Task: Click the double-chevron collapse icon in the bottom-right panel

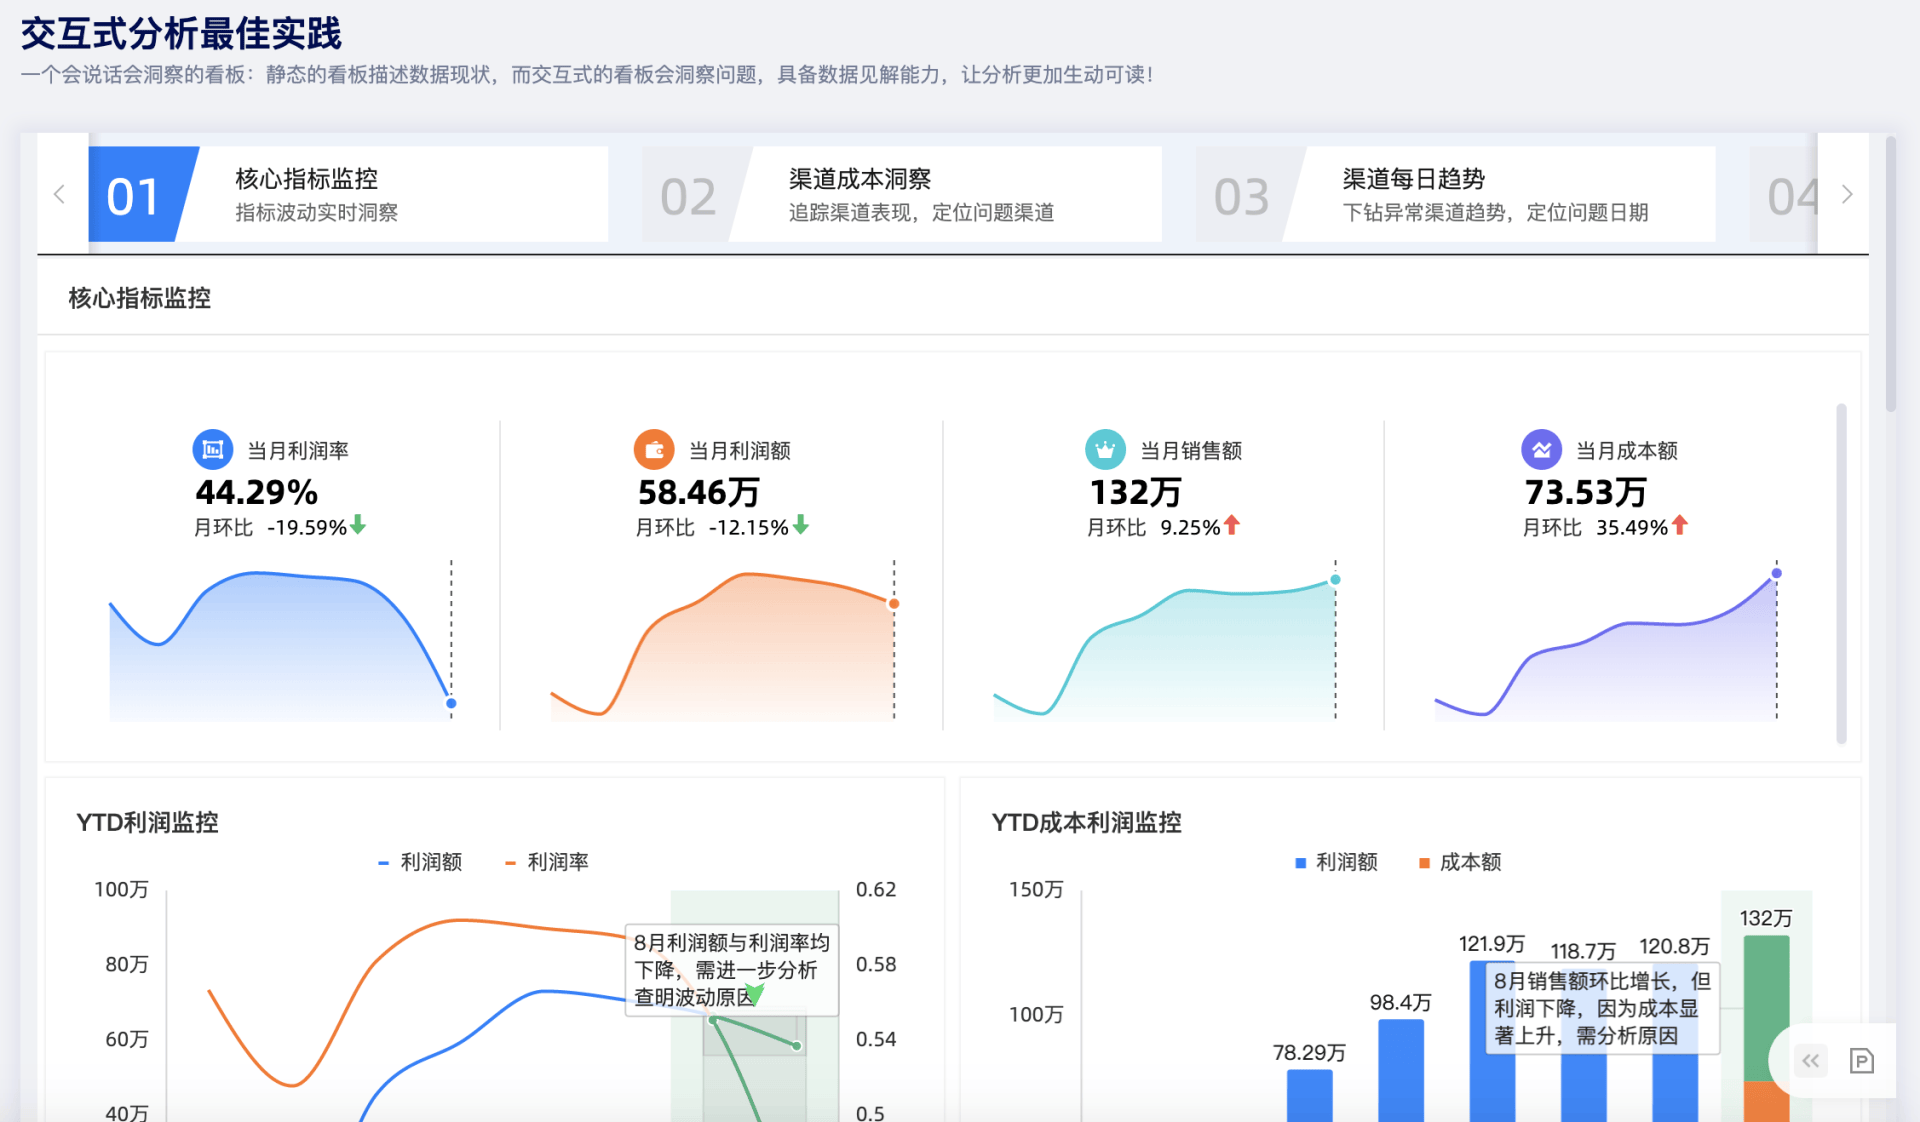Action: pos(1811,1061)
